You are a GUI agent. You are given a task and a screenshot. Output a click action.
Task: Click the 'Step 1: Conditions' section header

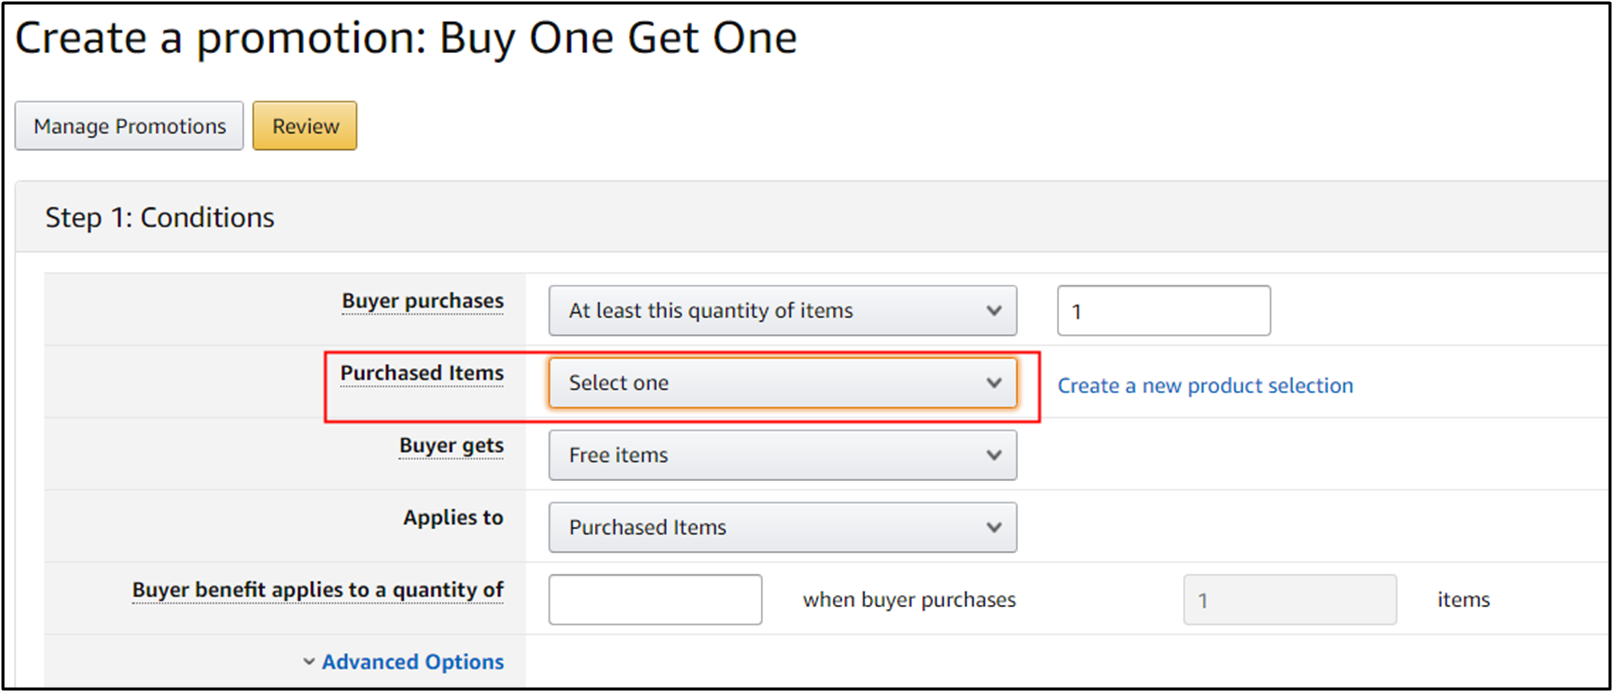click(x=160, y=218)
